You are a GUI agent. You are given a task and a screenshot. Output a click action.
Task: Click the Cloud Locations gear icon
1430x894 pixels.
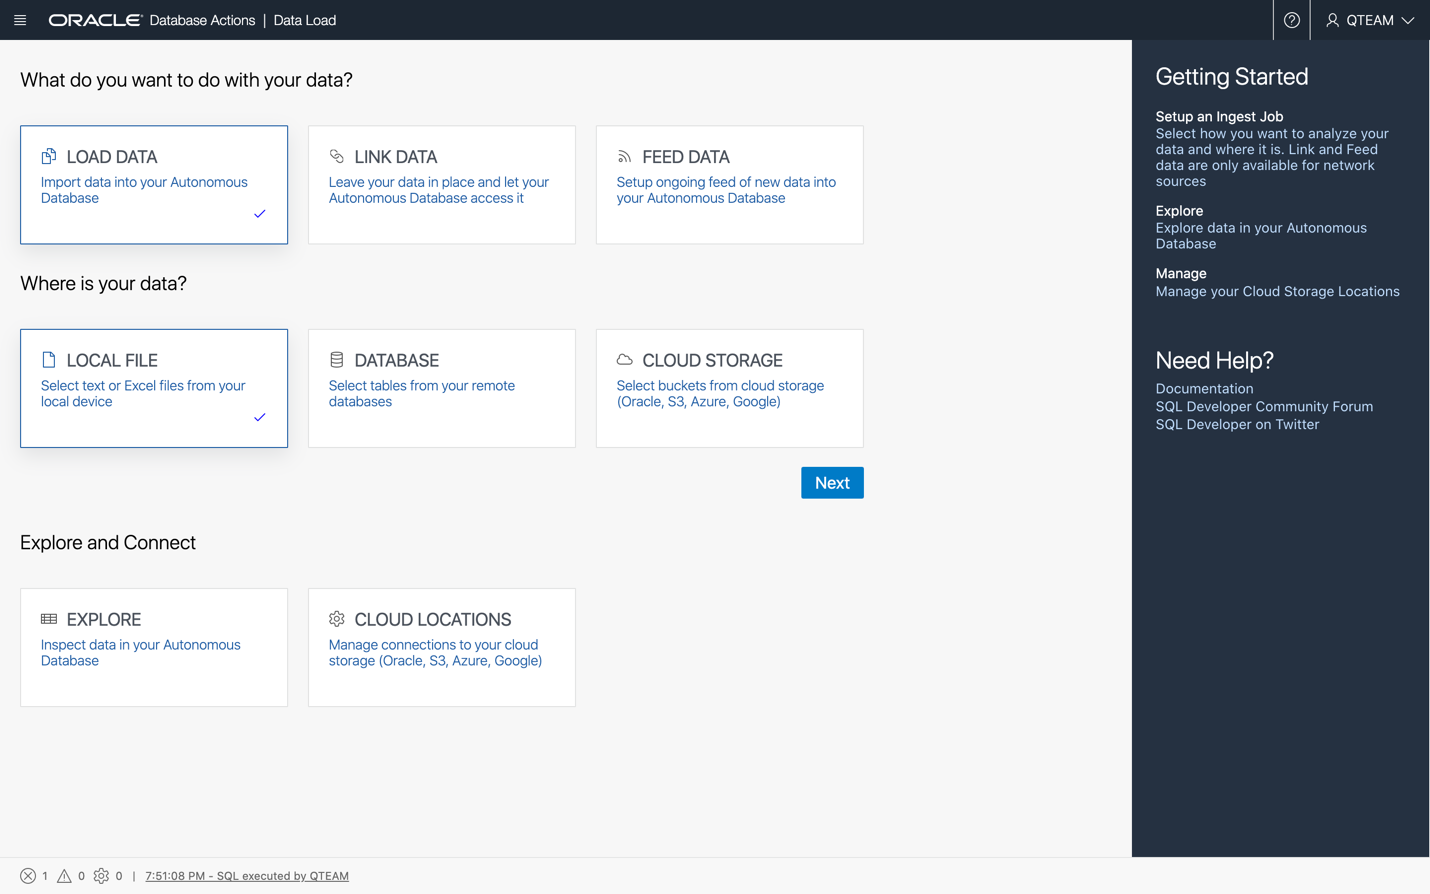[x=337, y=619]
